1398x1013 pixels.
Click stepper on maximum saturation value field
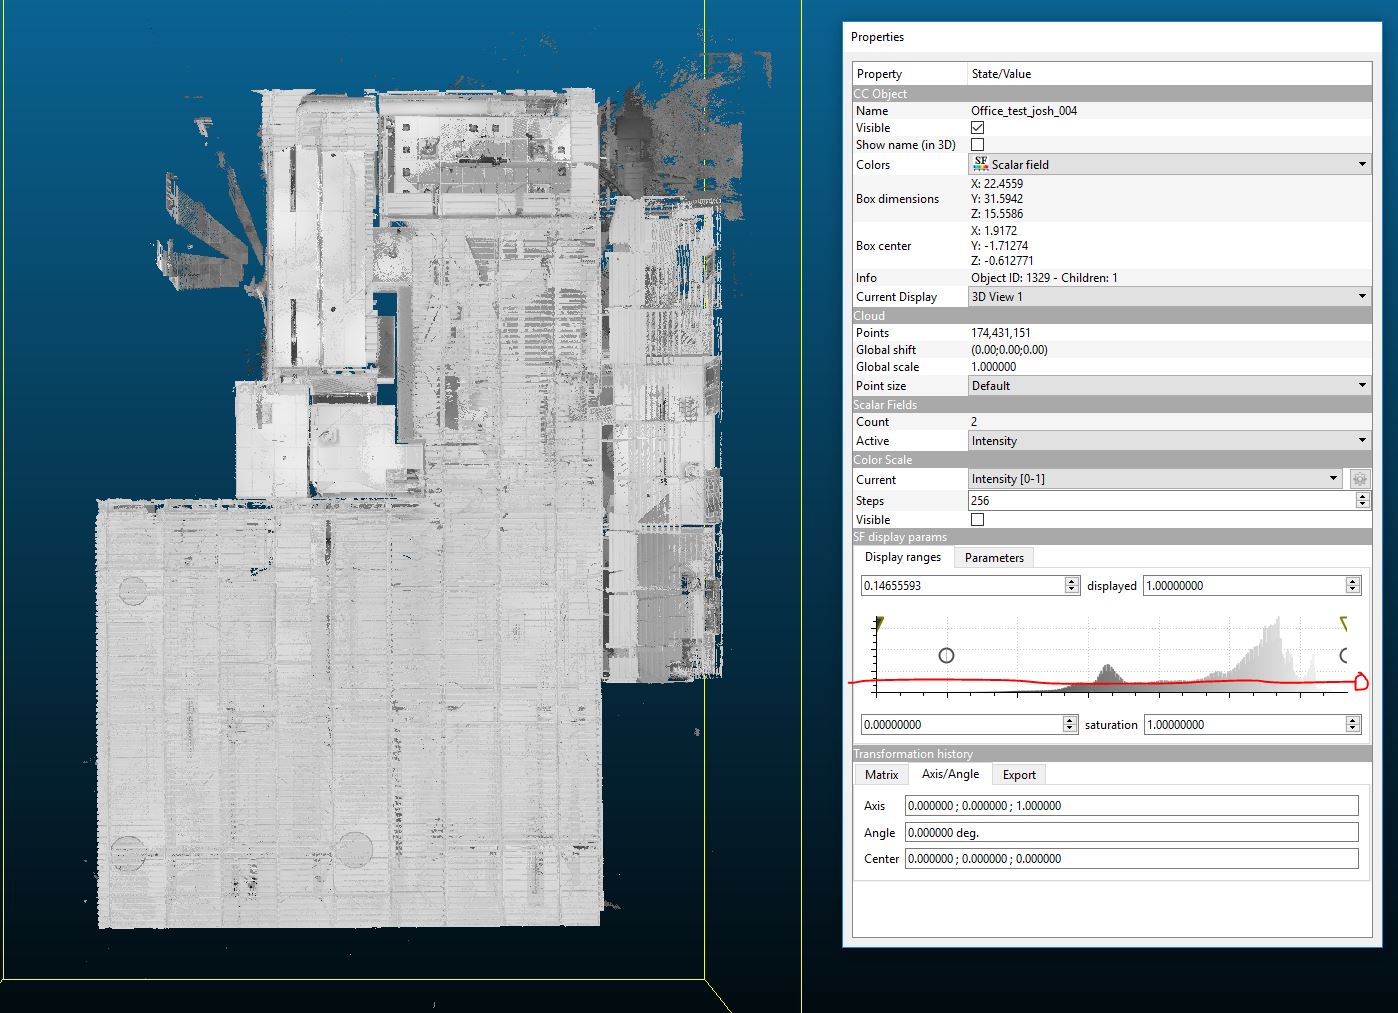pos(1353,725)
